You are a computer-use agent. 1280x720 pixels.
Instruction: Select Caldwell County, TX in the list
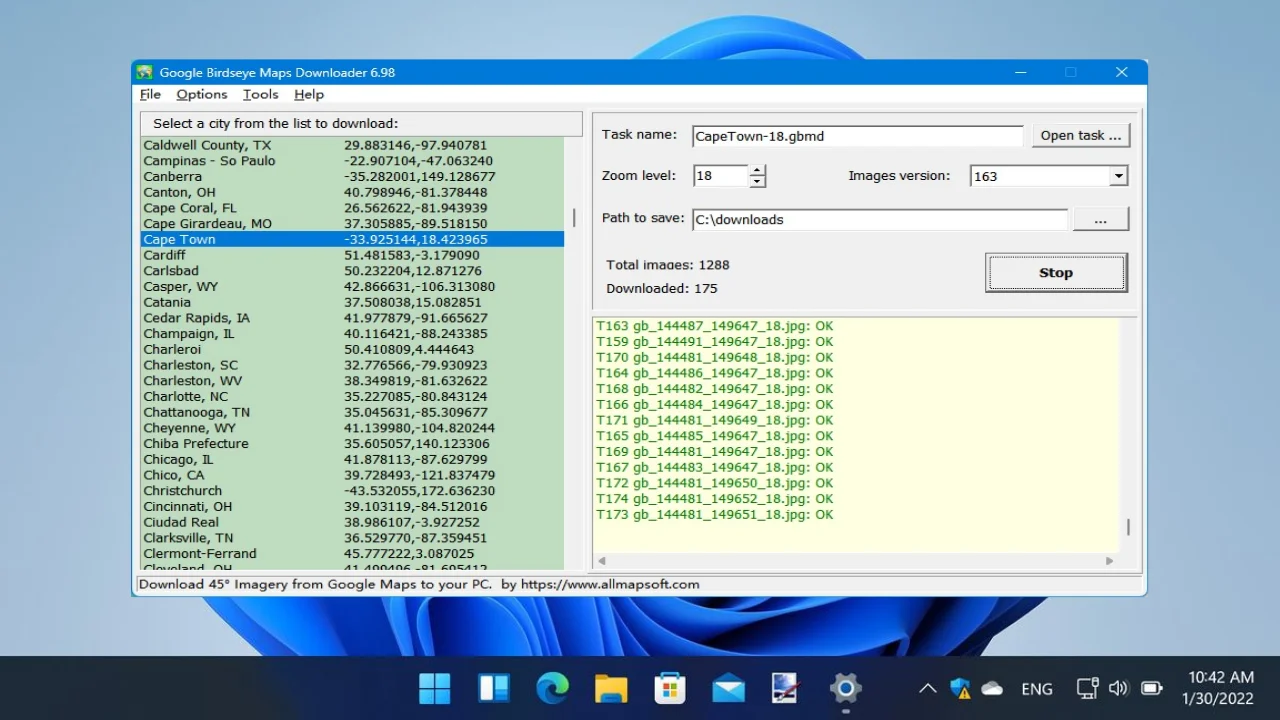(352, 145)
